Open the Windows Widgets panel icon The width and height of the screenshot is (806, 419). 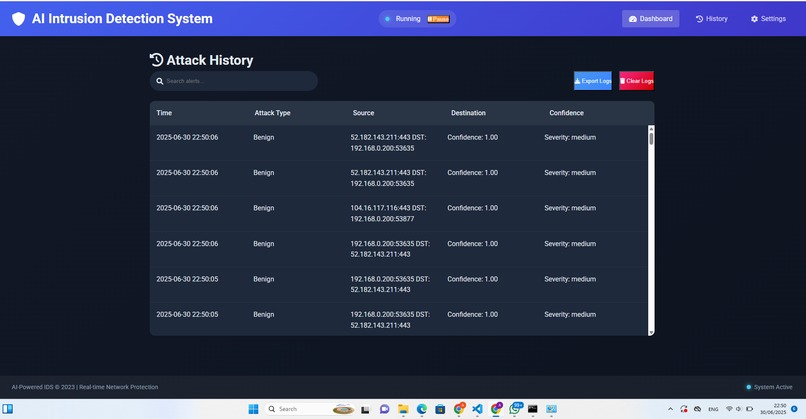pos(8,409)
